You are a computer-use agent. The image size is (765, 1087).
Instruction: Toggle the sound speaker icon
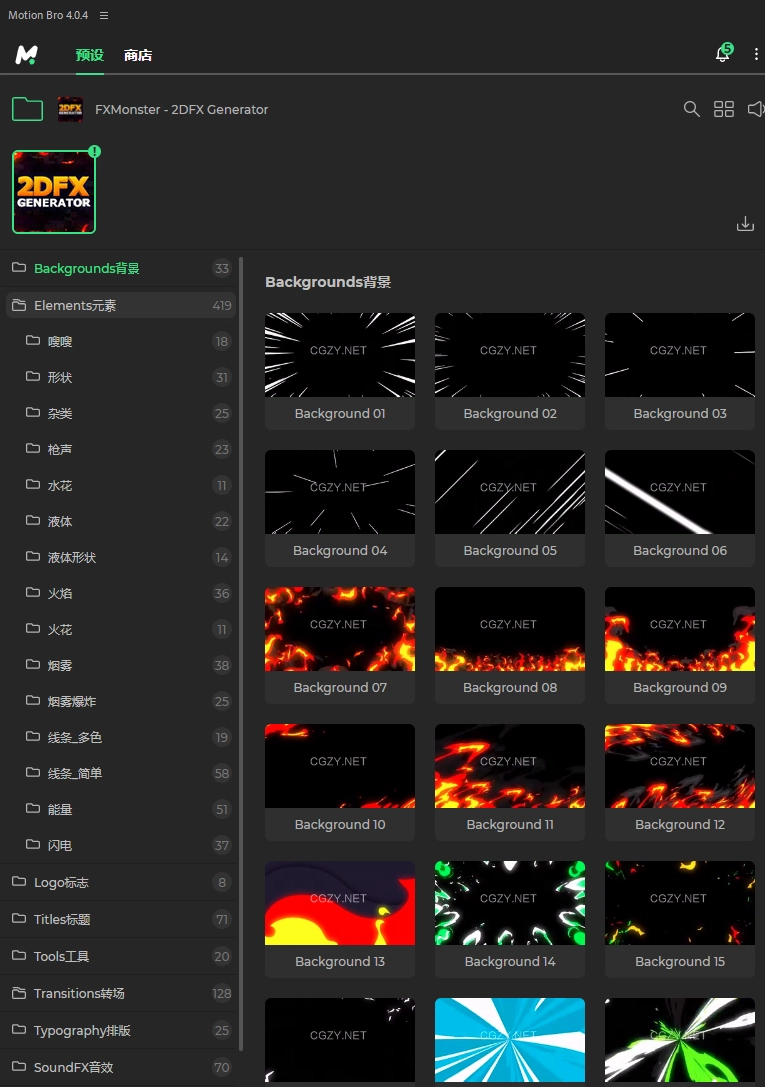coord(756,109)
